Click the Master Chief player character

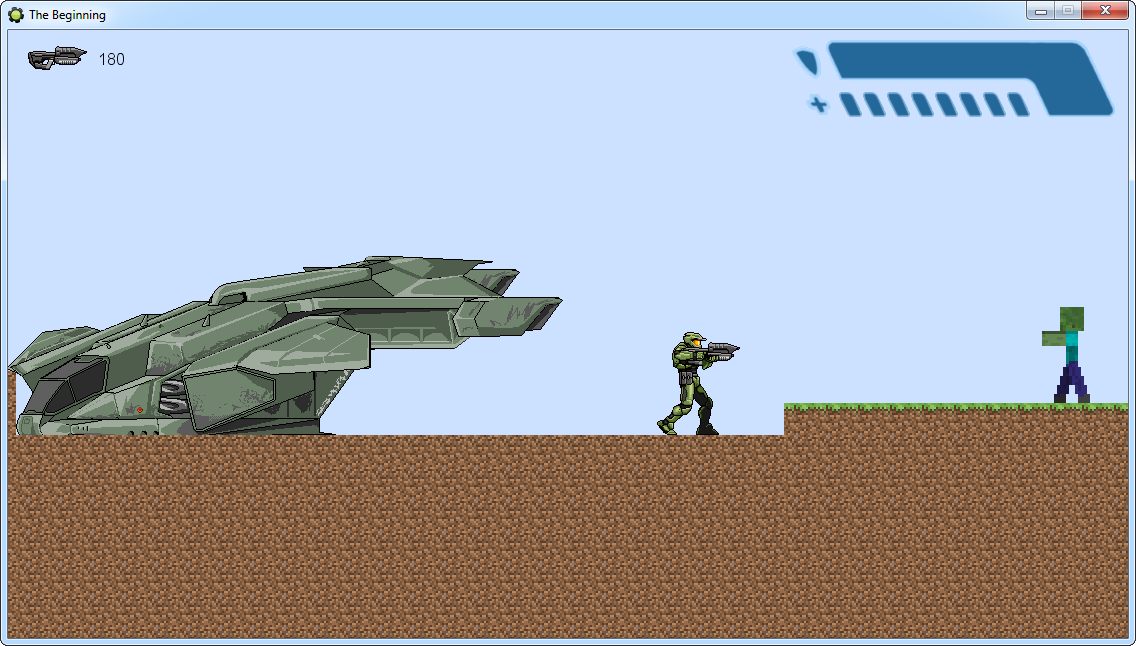(698, 383)
